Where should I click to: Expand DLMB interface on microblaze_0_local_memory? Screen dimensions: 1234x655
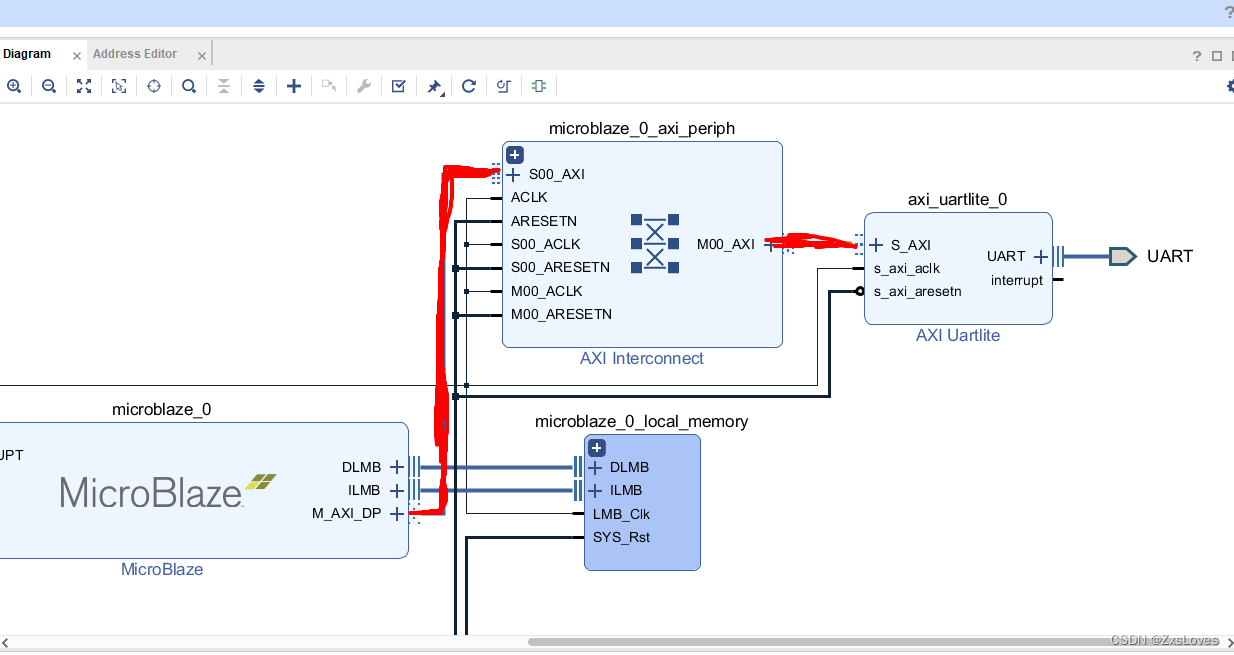click(x=595, y=467)
